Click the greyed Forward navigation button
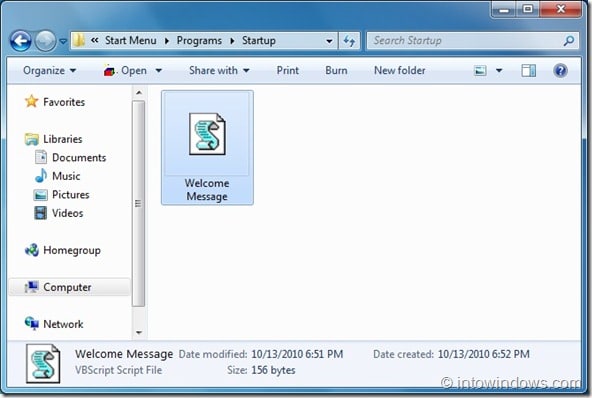 click(x=45, y=41)
